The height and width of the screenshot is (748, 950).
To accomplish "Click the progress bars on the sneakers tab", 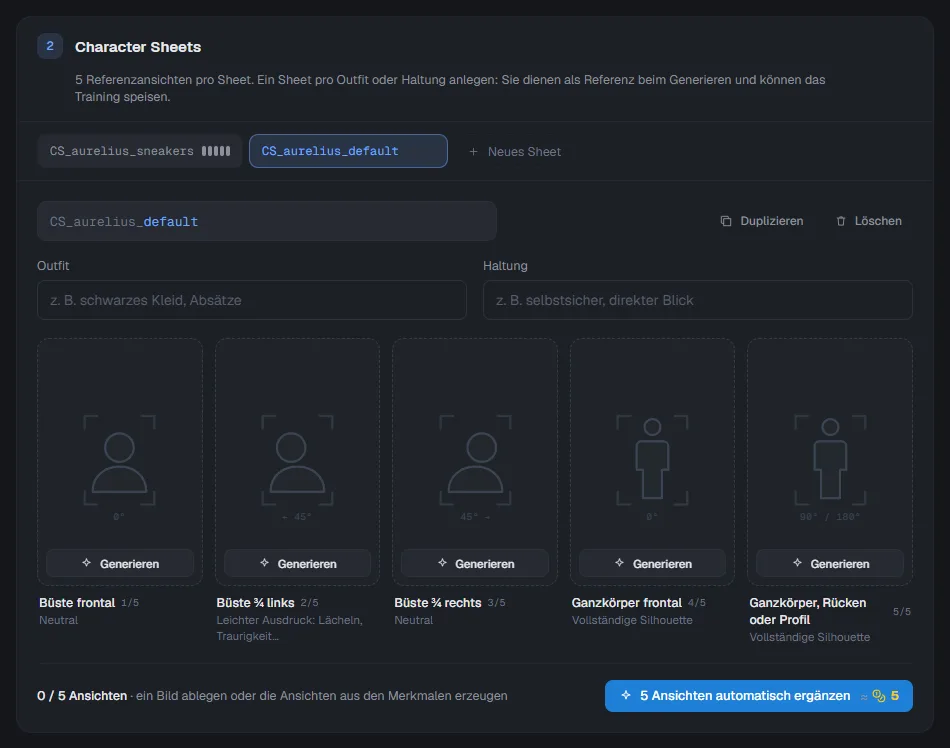I will pos(216,151).
